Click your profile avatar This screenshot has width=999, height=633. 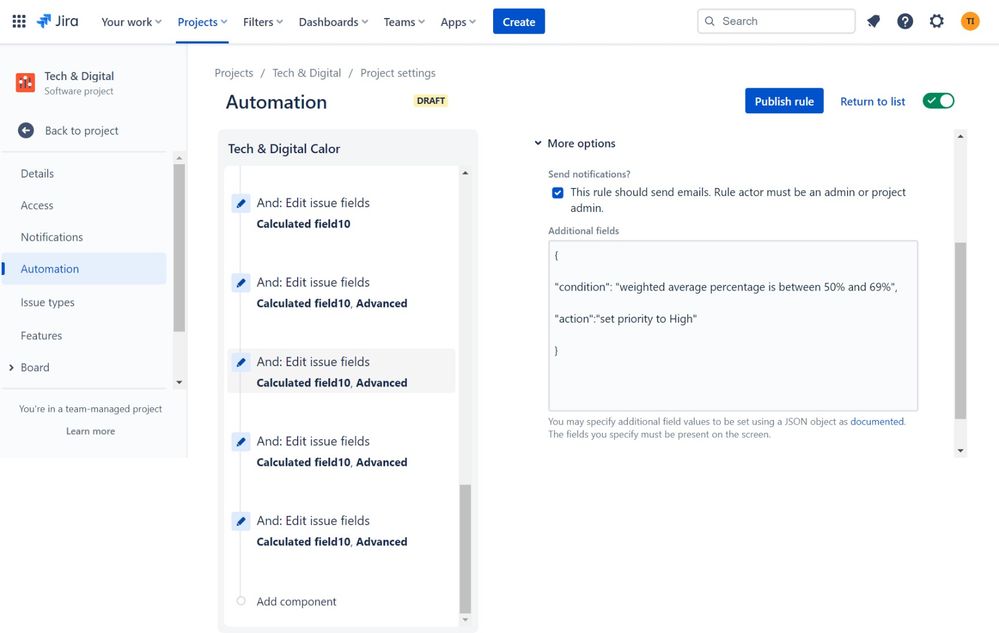tap(968, 20)
